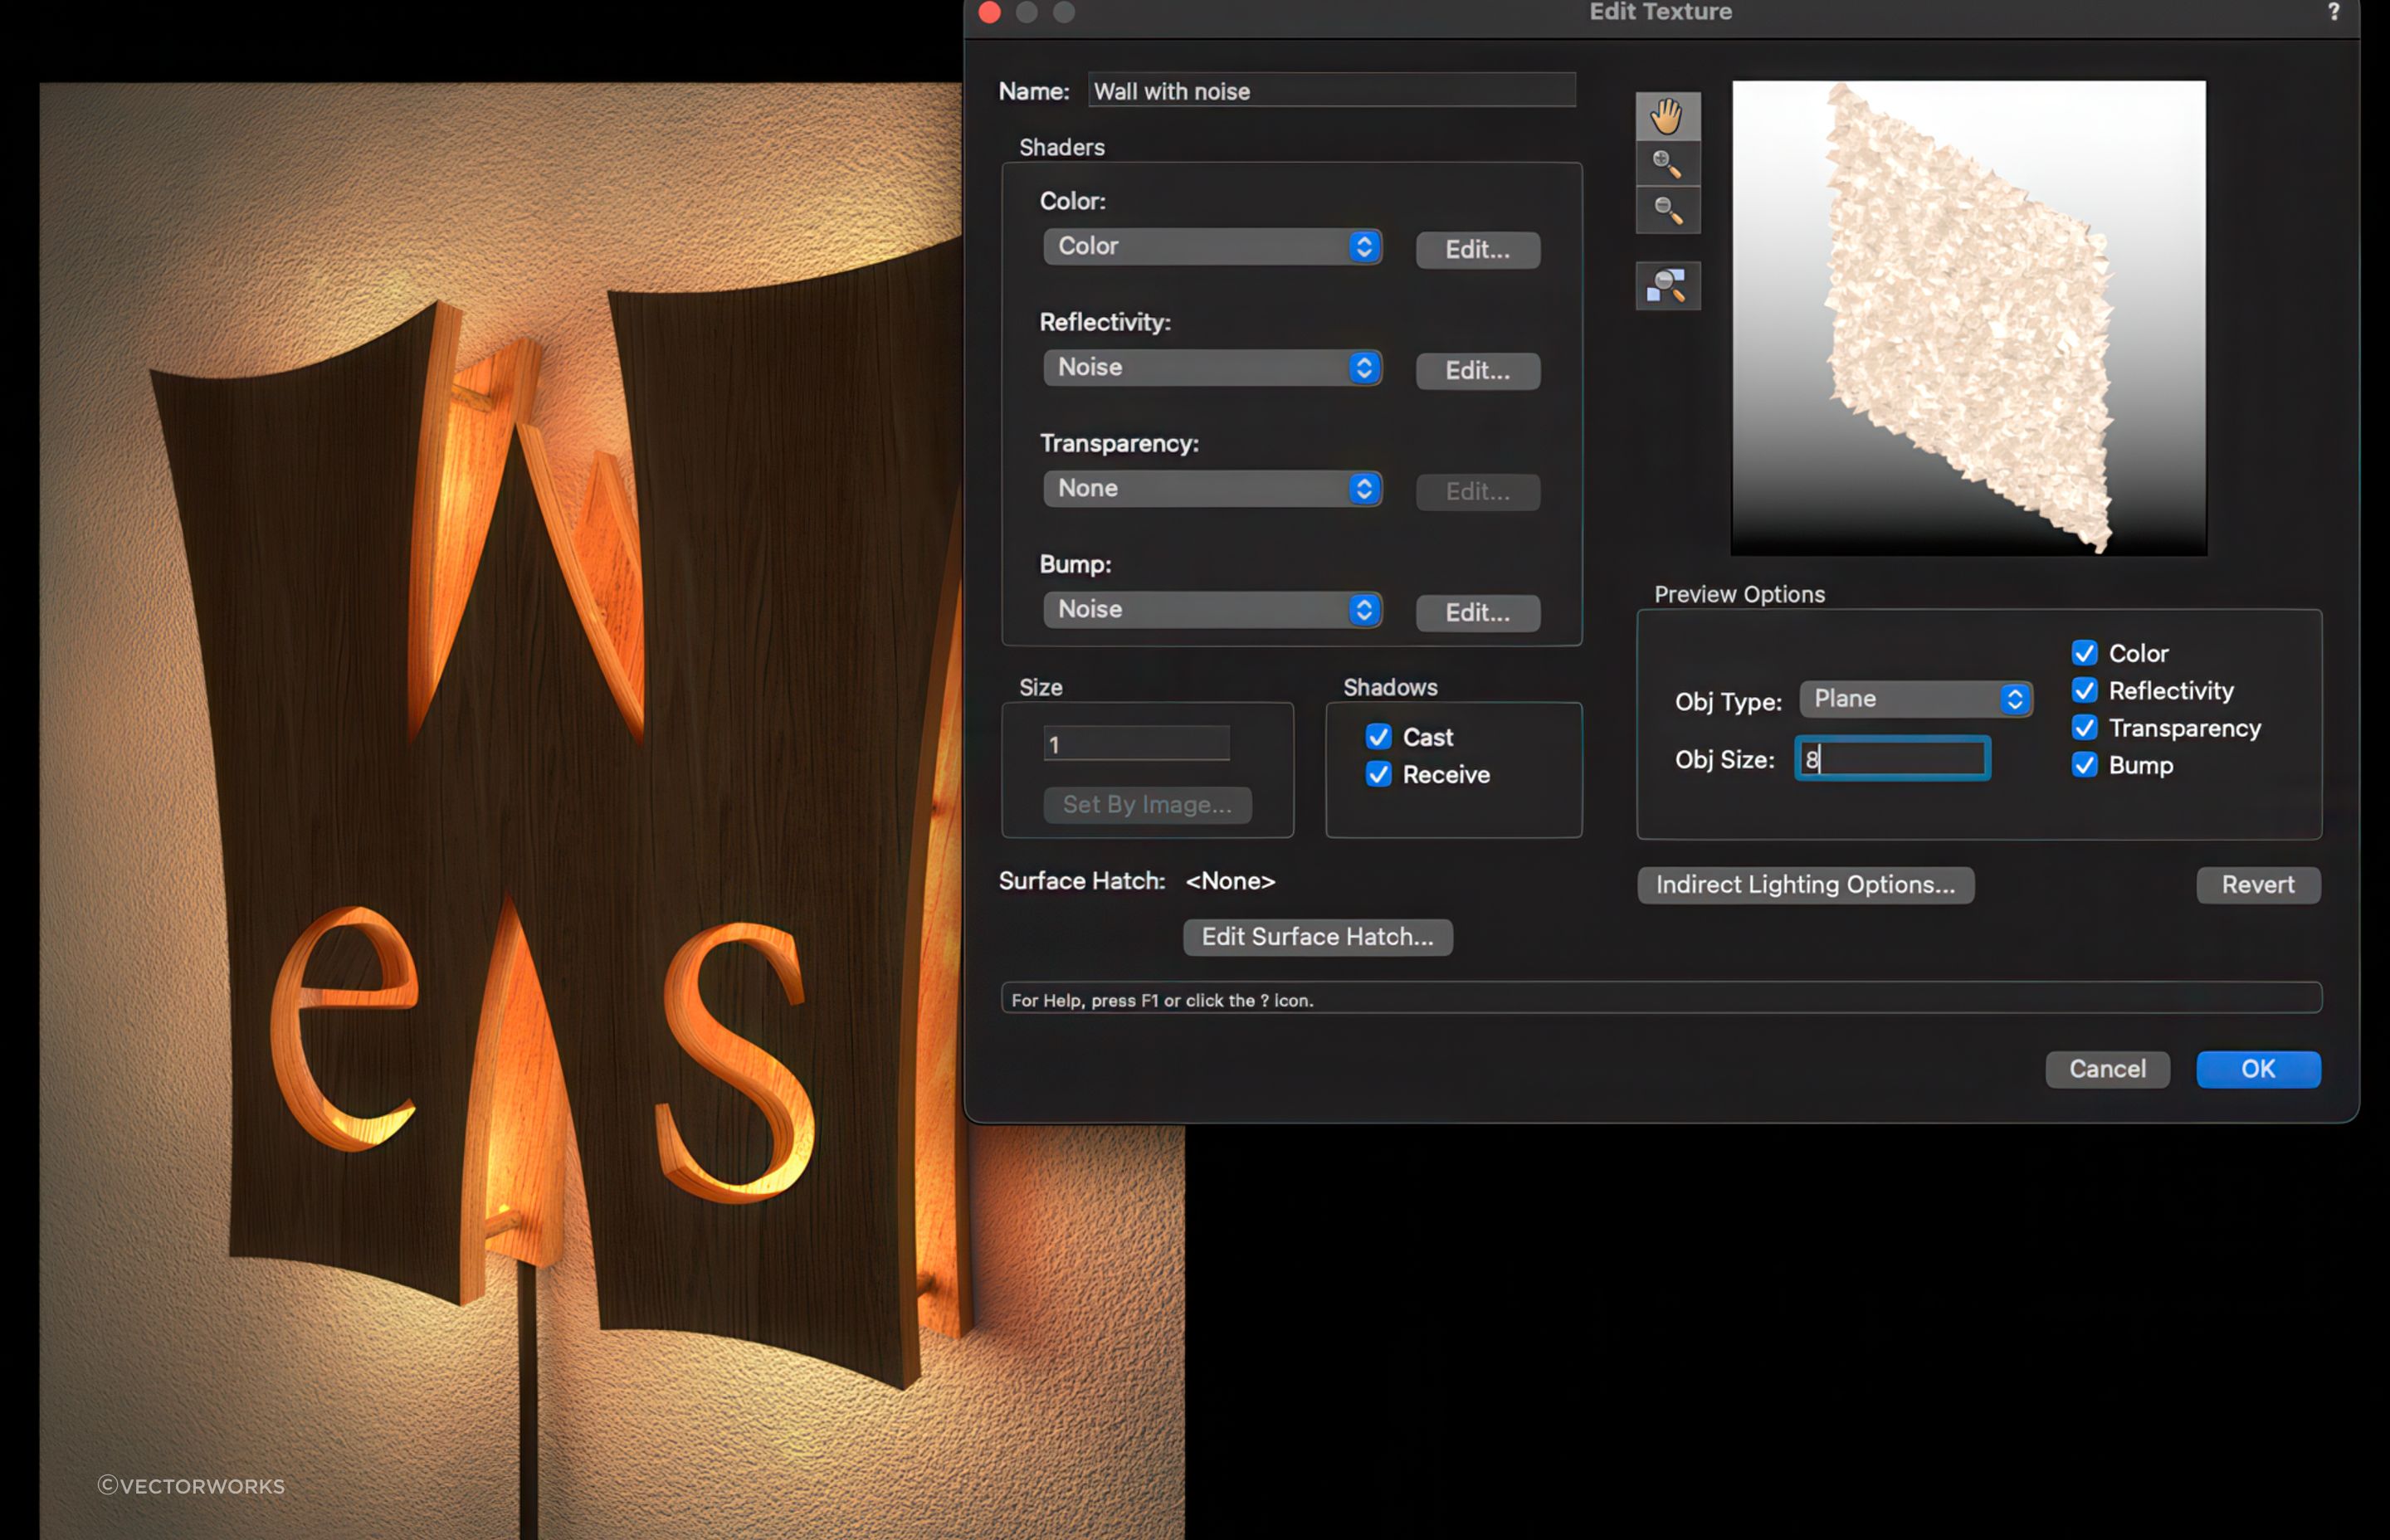Uncheck the Transparency preview option
The width and height of the screenshot is (2390, 1540).
[2084, 727]
